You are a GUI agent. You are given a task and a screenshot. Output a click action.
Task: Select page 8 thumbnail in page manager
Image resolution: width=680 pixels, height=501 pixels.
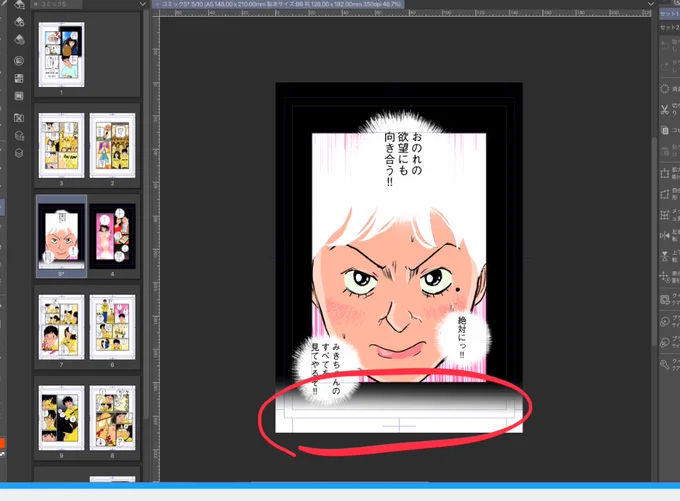click(x=112, y=418)
